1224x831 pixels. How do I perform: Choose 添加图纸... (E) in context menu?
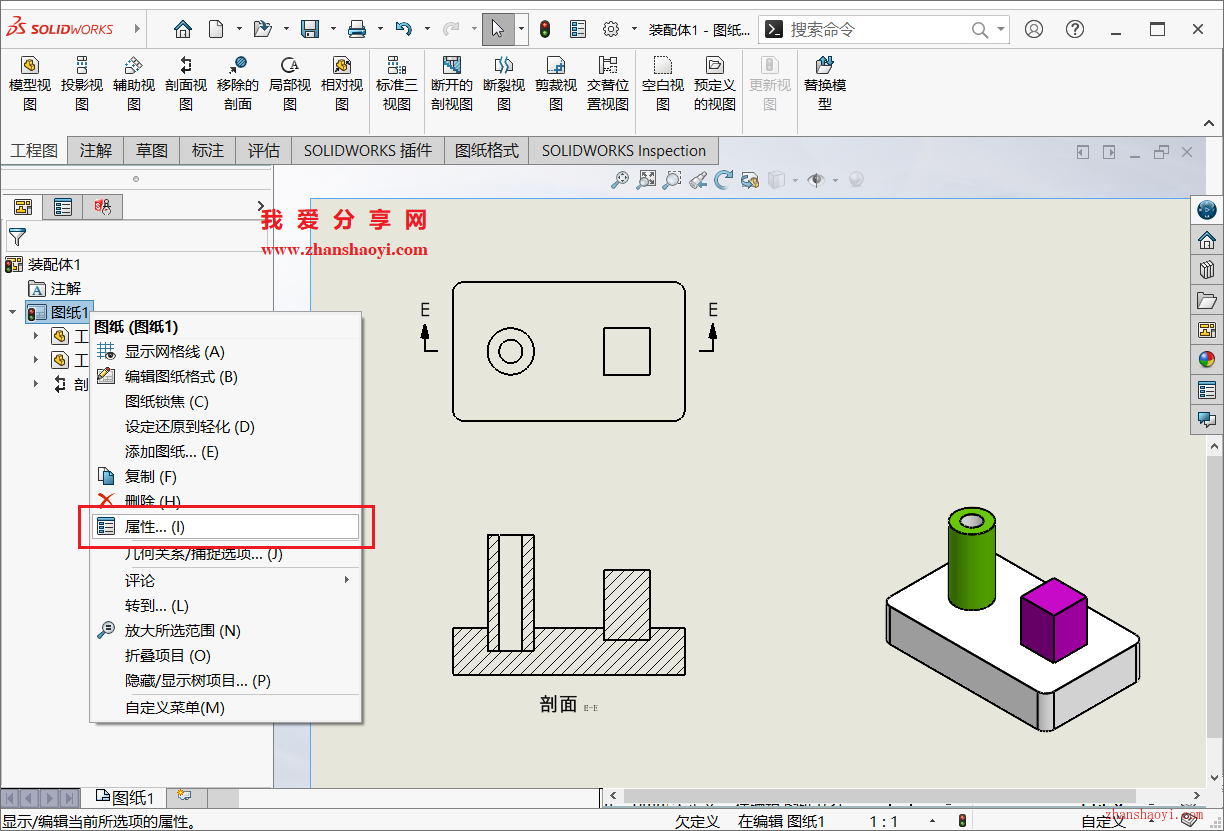click(x=225, y=452)
